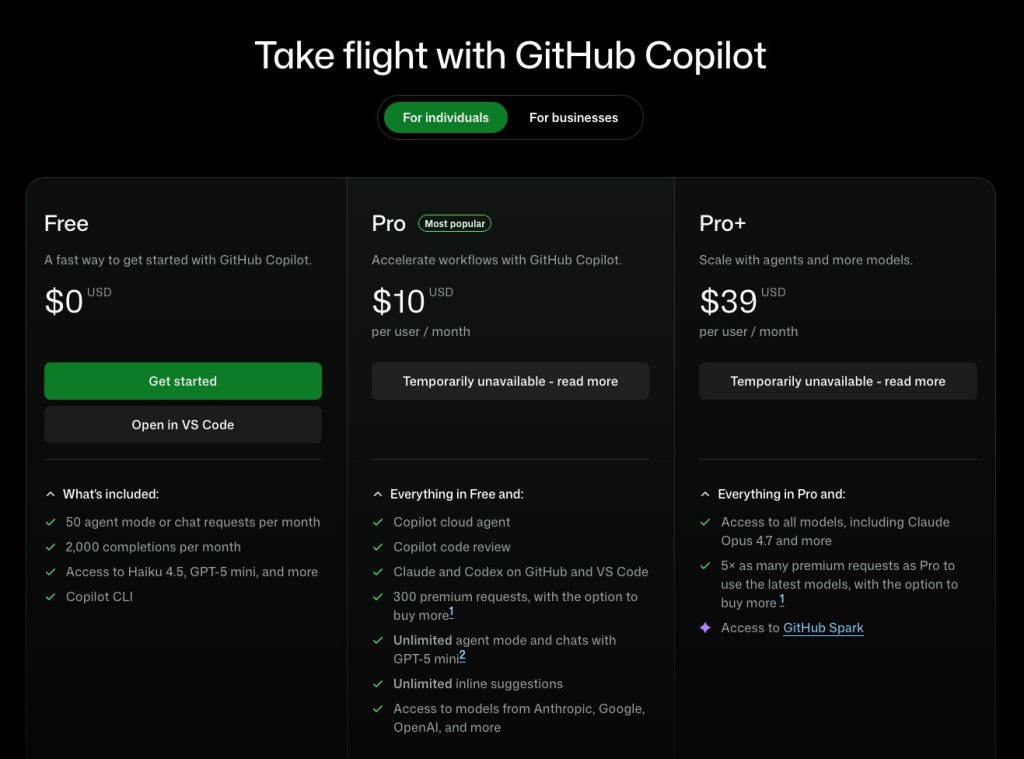Click checkmark next to Copilot cloud agent
This screenshot has height=759, width=1024.
tap(378, 522)
